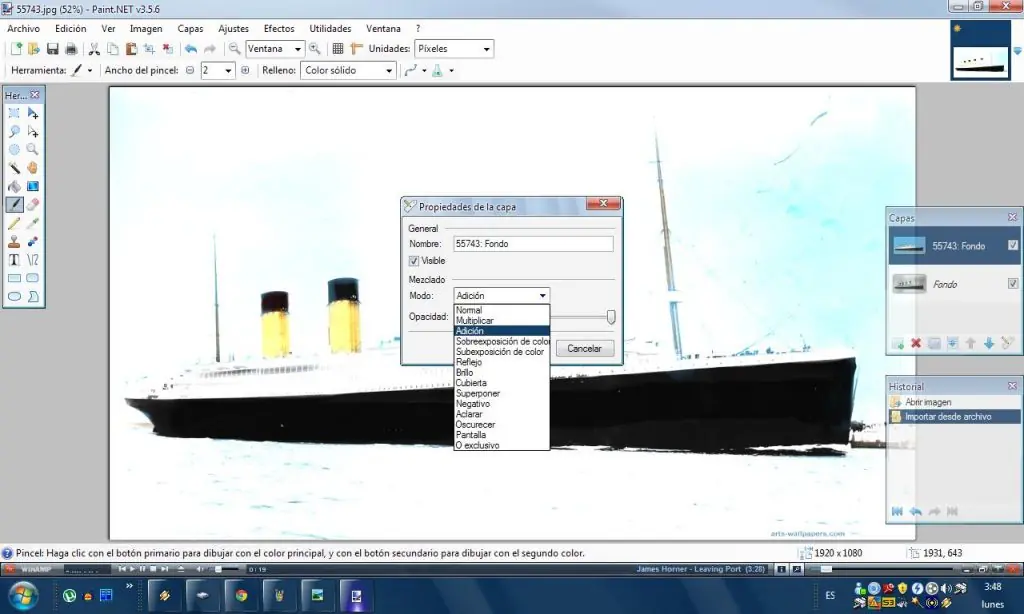Image resolution: width=1024 pixels, height=614 pixels.
Task: Select the Lasso Select tool
Action: click(x=14, y=131)
